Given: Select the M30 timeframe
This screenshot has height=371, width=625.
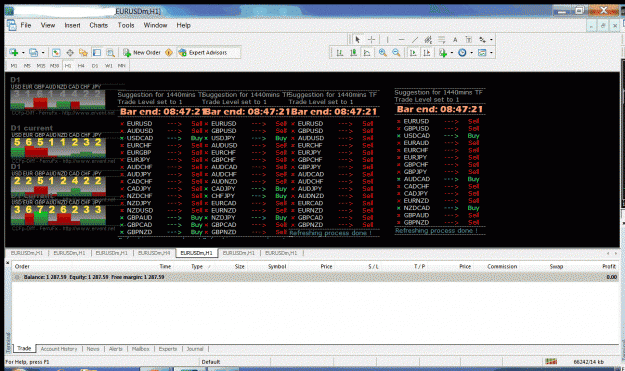Looking at the screenshot, I should click(x=55, y=66).
